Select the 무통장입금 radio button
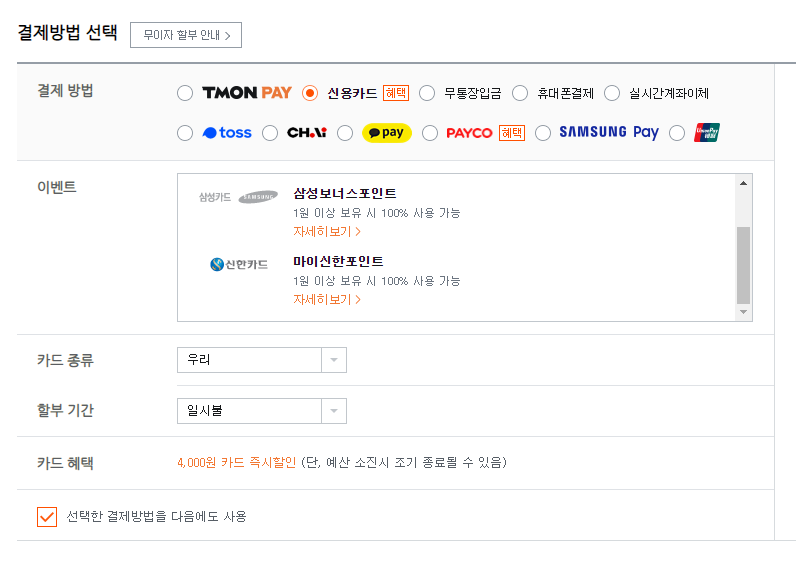Image resolution: width=796 pixels, height=561 pixels. point(427,93)
